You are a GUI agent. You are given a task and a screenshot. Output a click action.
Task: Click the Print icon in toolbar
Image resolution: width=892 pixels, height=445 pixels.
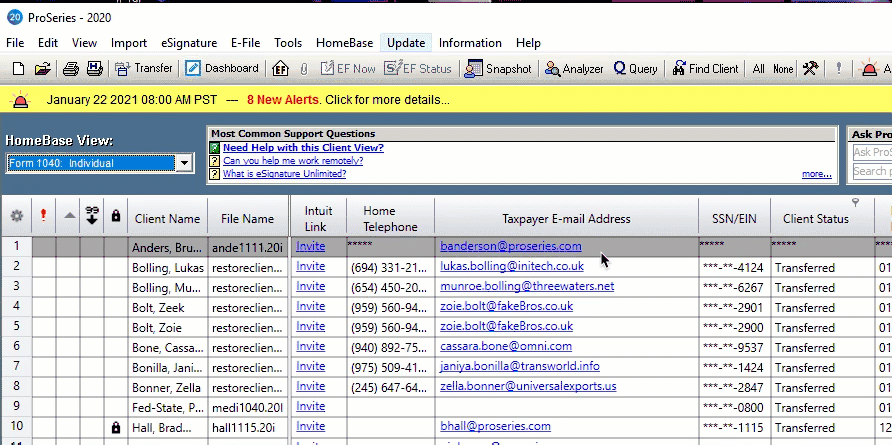(71, 69)
